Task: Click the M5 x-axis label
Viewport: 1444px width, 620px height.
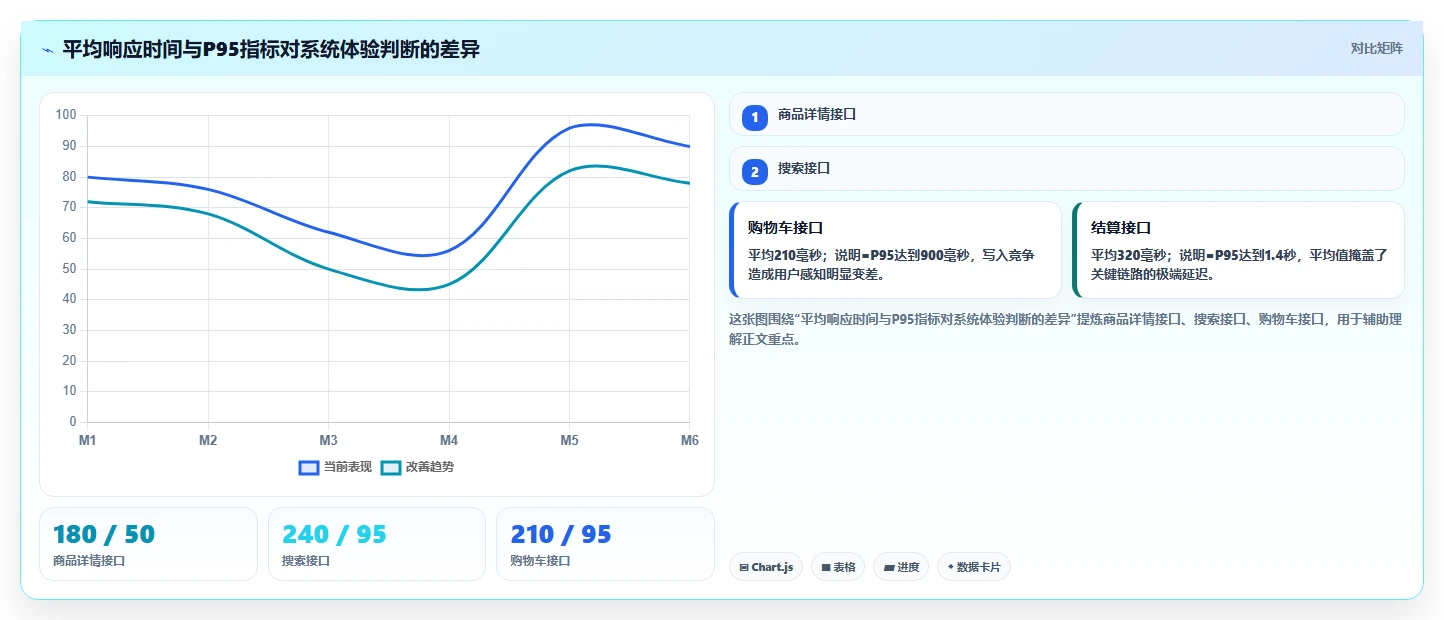Action: coord(569,441)
